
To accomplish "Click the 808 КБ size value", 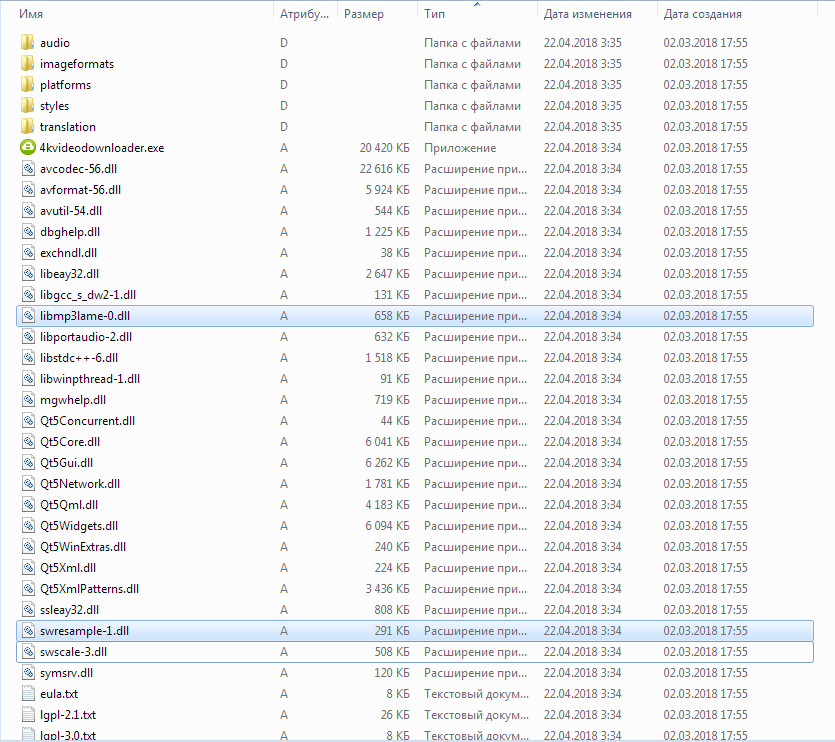I will (392, 610).
